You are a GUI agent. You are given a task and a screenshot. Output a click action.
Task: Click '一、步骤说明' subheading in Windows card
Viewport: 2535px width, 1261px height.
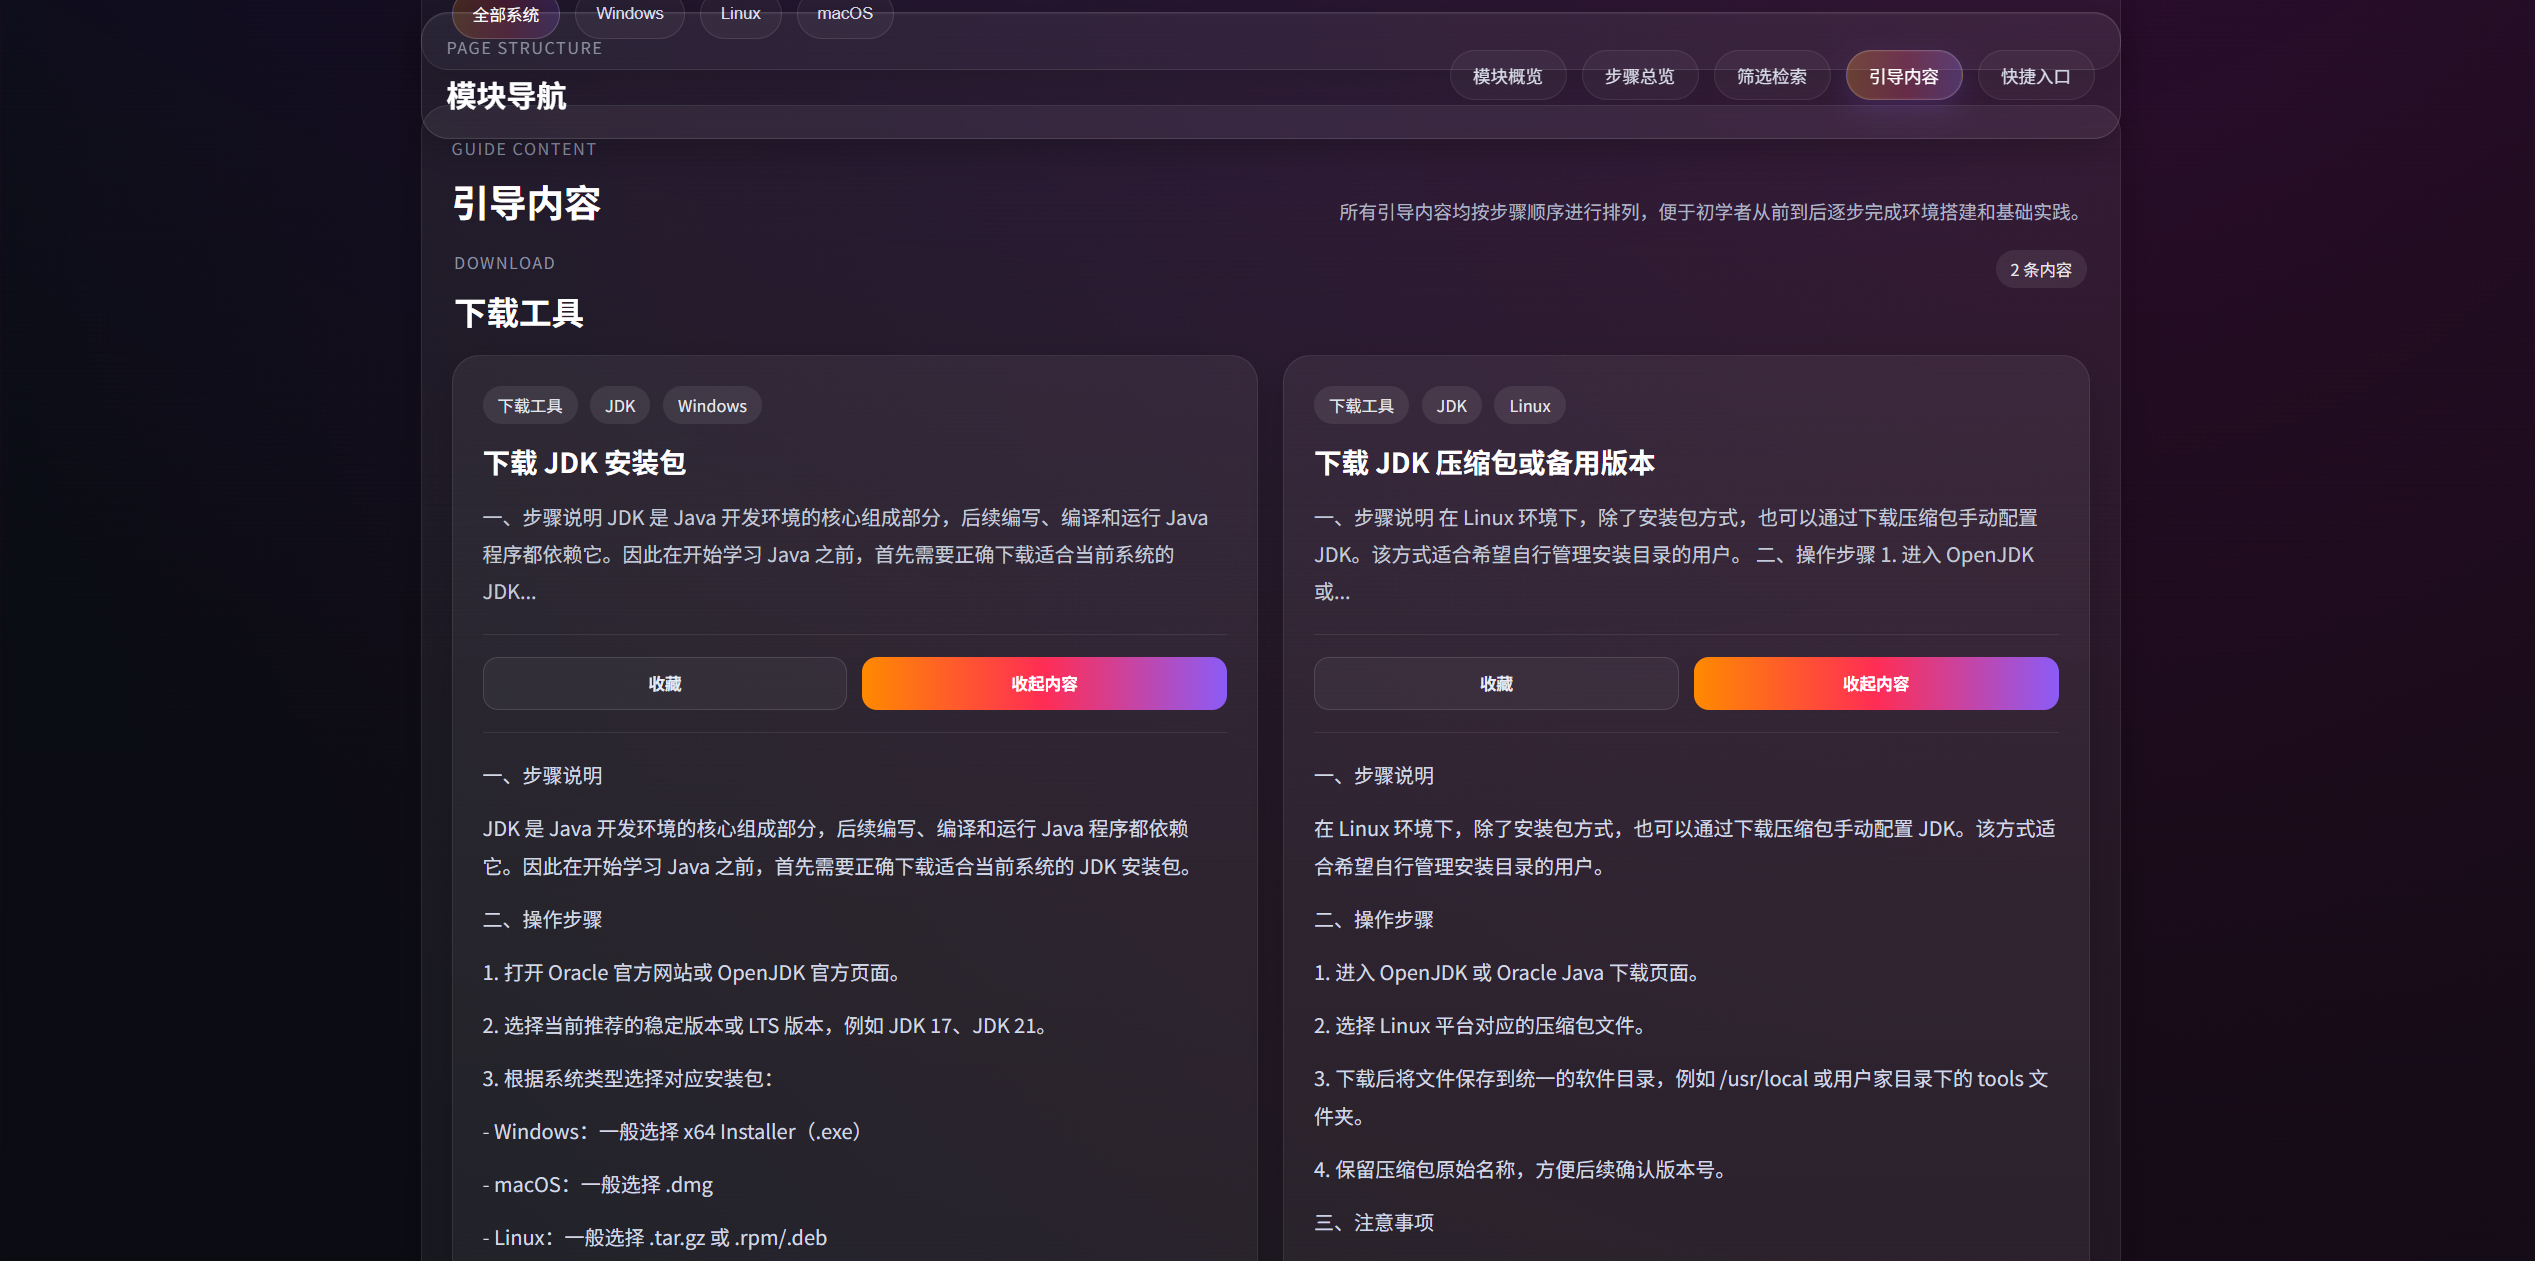click(543, 776)
